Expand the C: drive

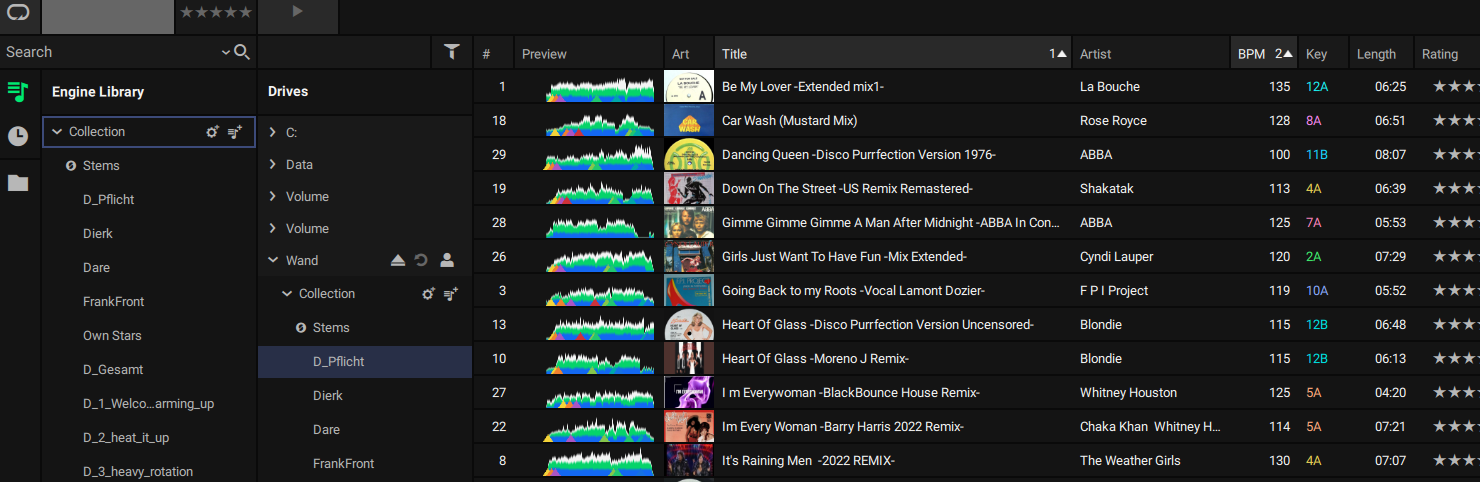(273, 132)
